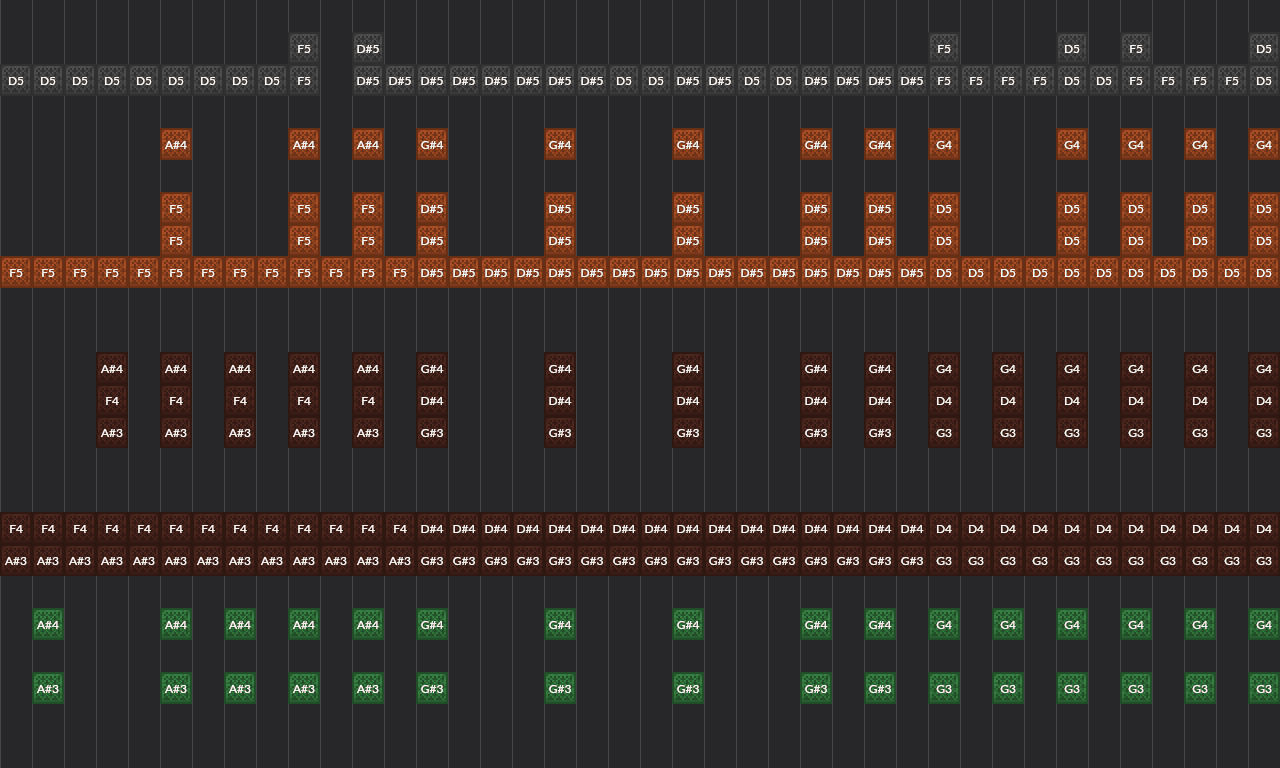This screenshot has width=1280, height=768.
Task: Click the stacked orange F5 pair's upper block
Action: [175, 208]
